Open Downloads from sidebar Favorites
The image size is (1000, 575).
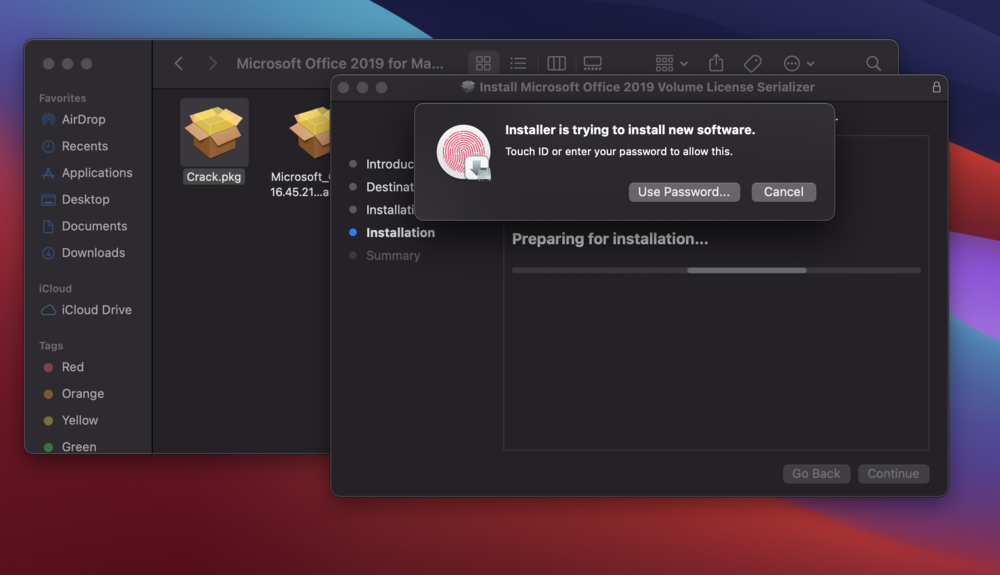tap(93, 253)
